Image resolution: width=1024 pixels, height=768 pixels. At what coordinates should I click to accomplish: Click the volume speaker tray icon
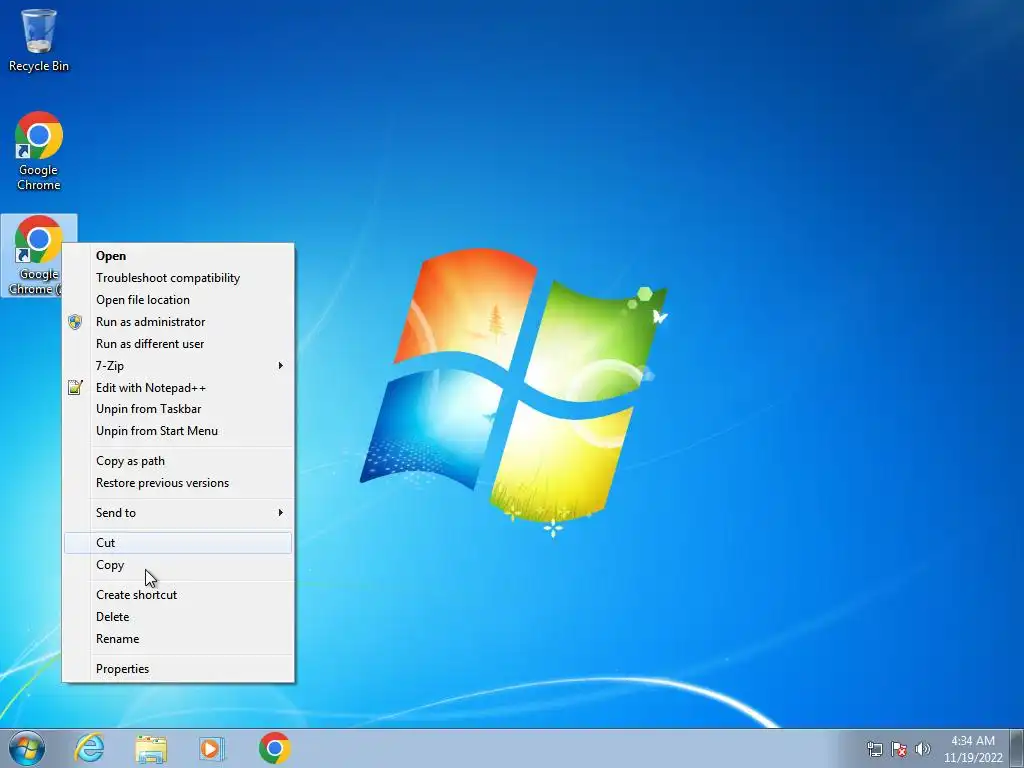click(x=923, y=749)
